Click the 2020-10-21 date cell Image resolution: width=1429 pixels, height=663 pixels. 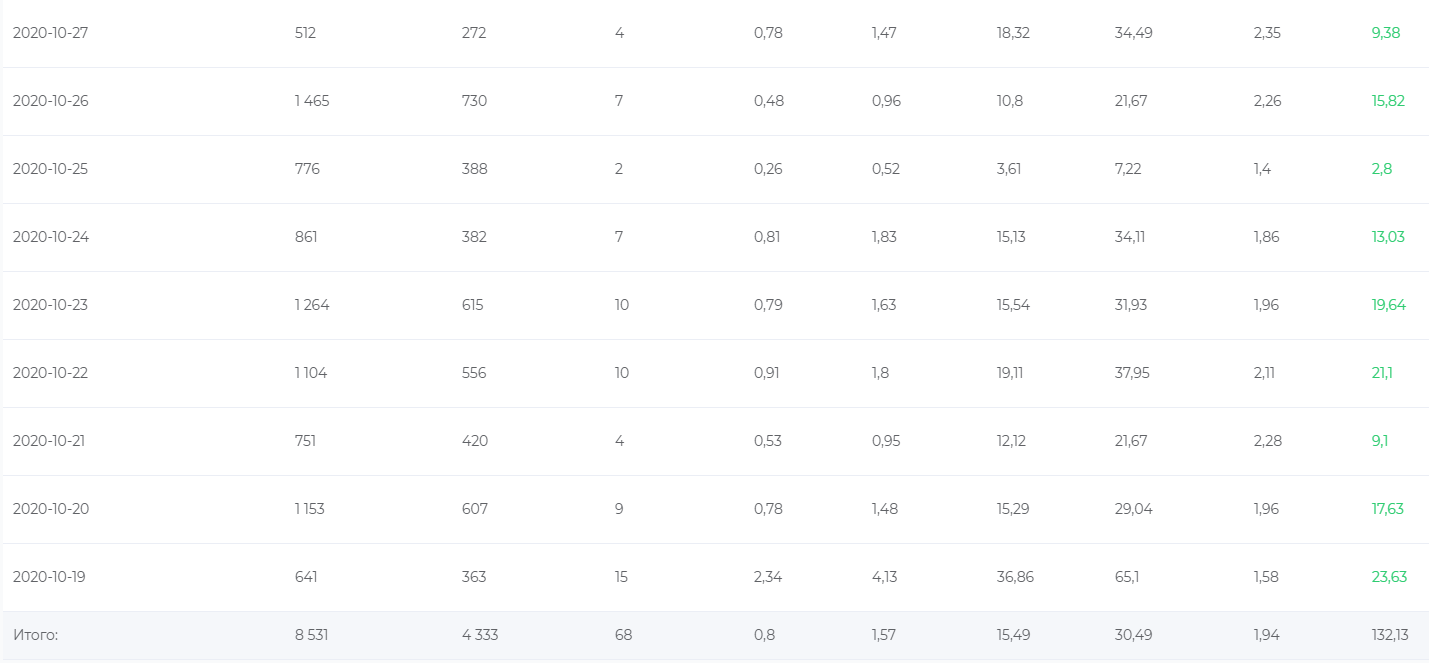click(50, 441)
